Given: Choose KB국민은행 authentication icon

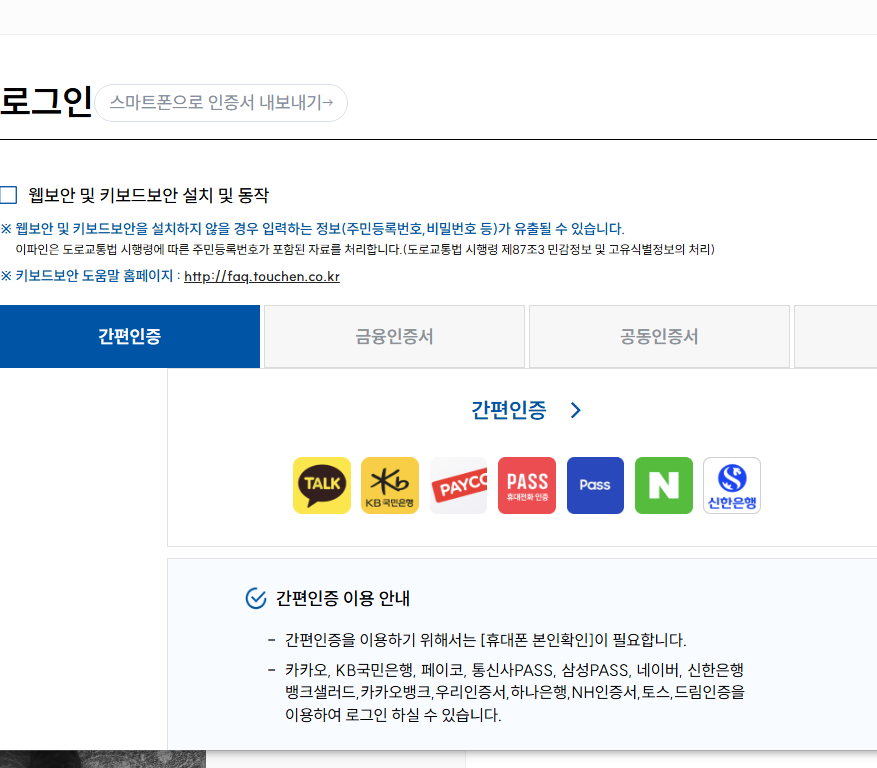Looking at the screenshot, I should tap(390, 485).
